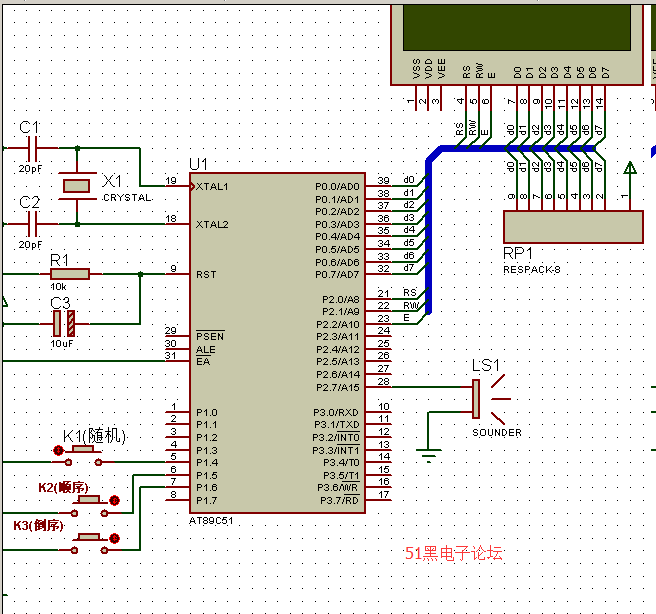The height and width of the screenshot is (614, 656).
Task: Click the U1 reference label
Action: point(198,164)
